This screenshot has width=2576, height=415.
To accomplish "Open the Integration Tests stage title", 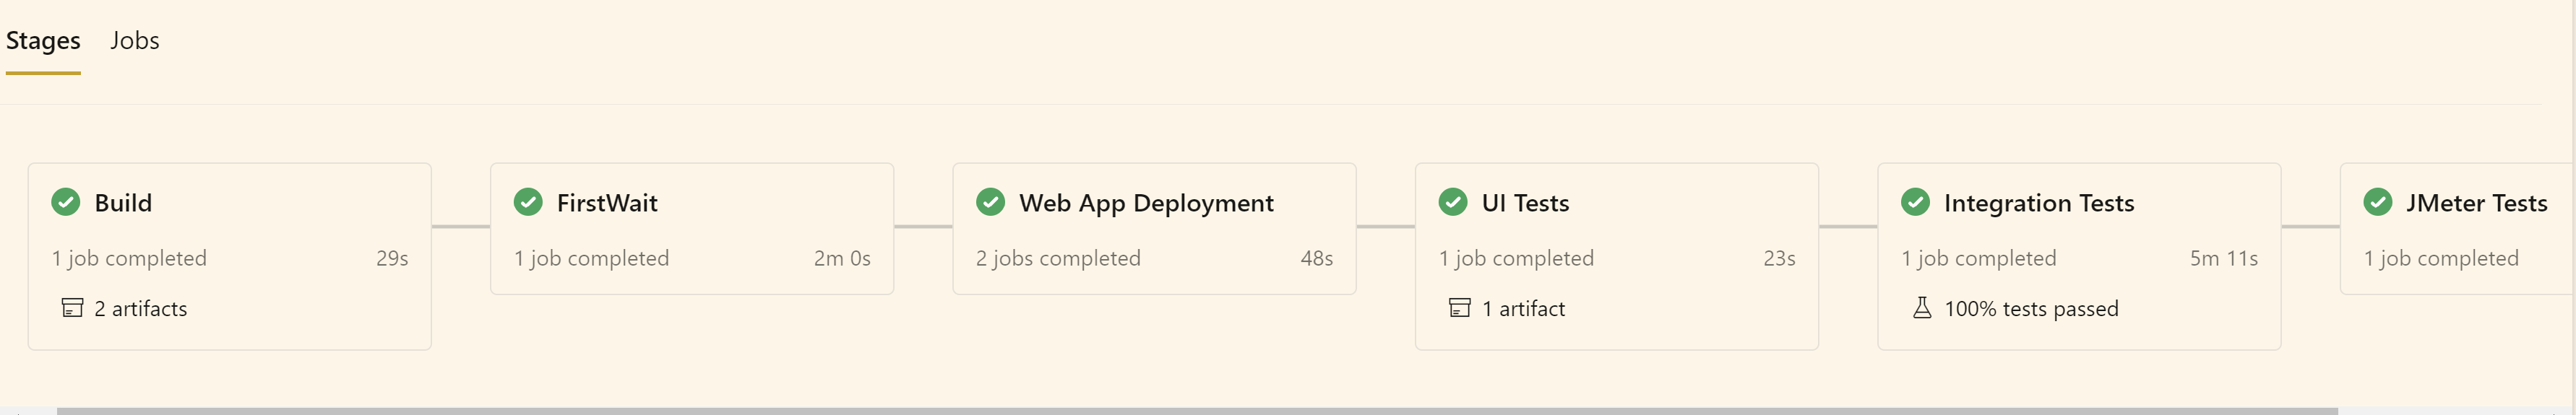I will (x=2039, y=203).
